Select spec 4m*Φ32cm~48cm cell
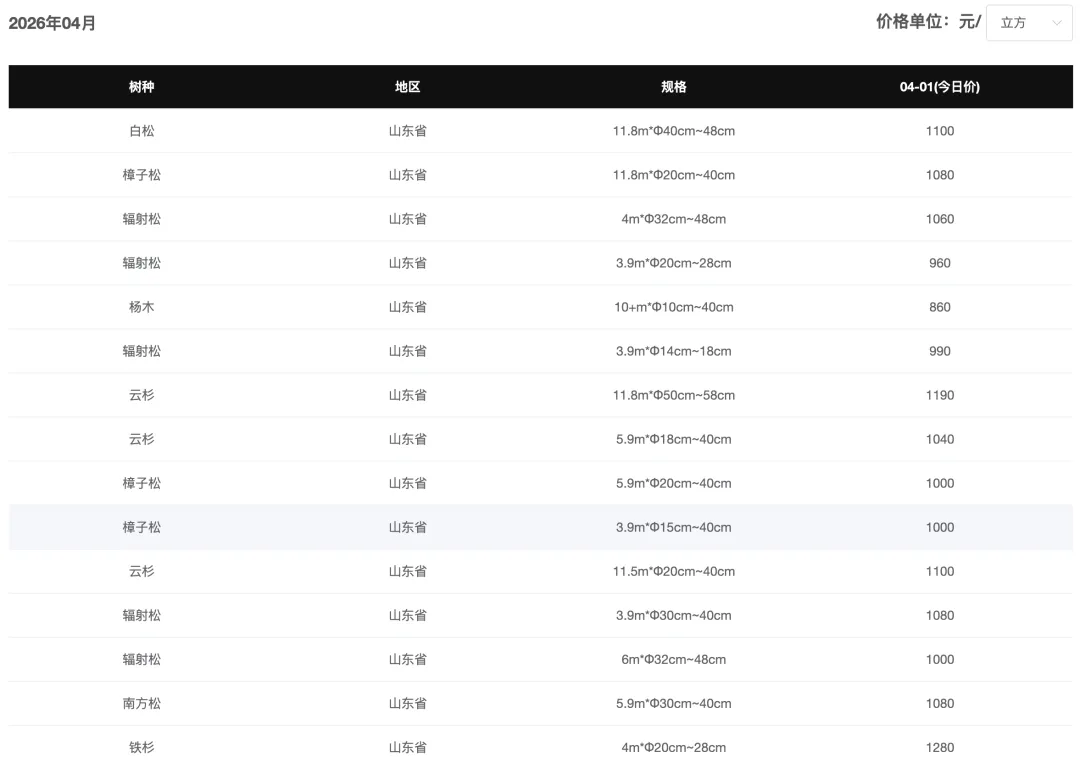The width and height of the screenshot is (1080, 768). click(x=674, y=219)
